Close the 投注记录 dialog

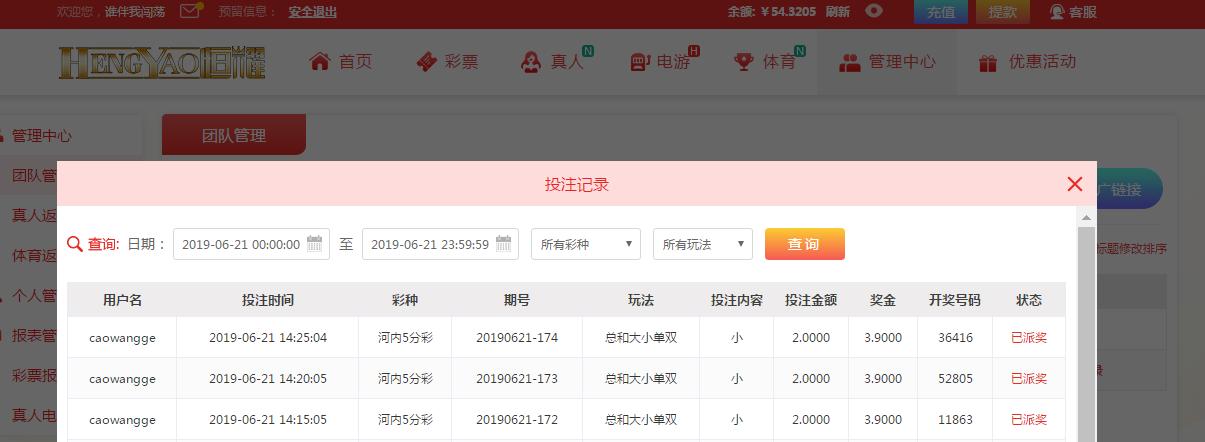click(1075, 184)
